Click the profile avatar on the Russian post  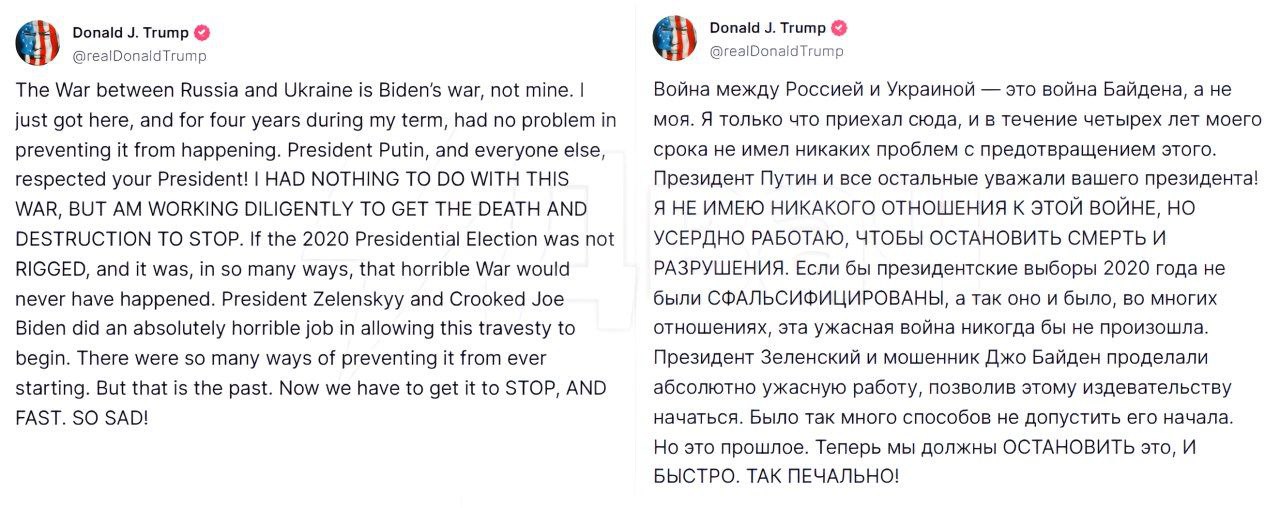(x=674, y=38)
